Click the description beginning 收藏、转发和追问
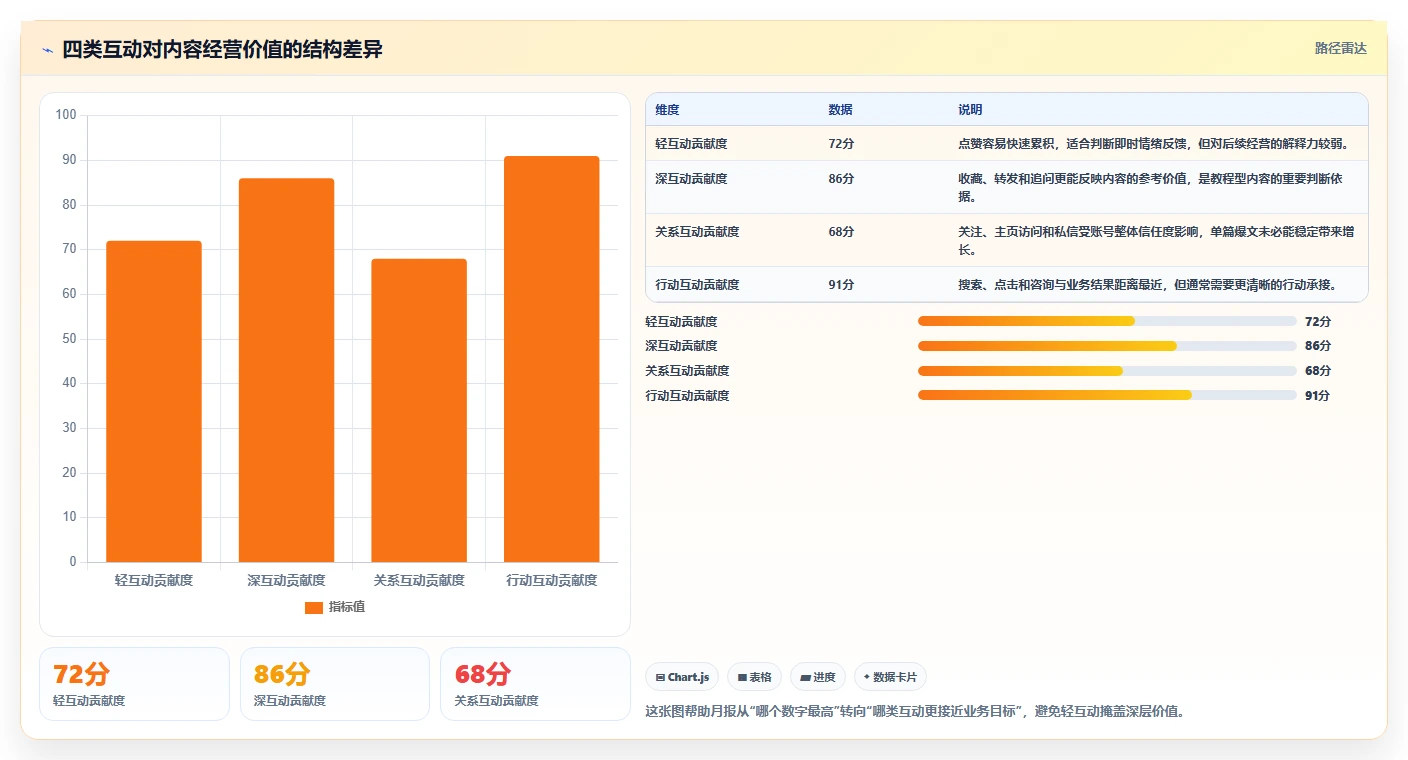Screen dimensions: 1408x760 (1157, 188)
